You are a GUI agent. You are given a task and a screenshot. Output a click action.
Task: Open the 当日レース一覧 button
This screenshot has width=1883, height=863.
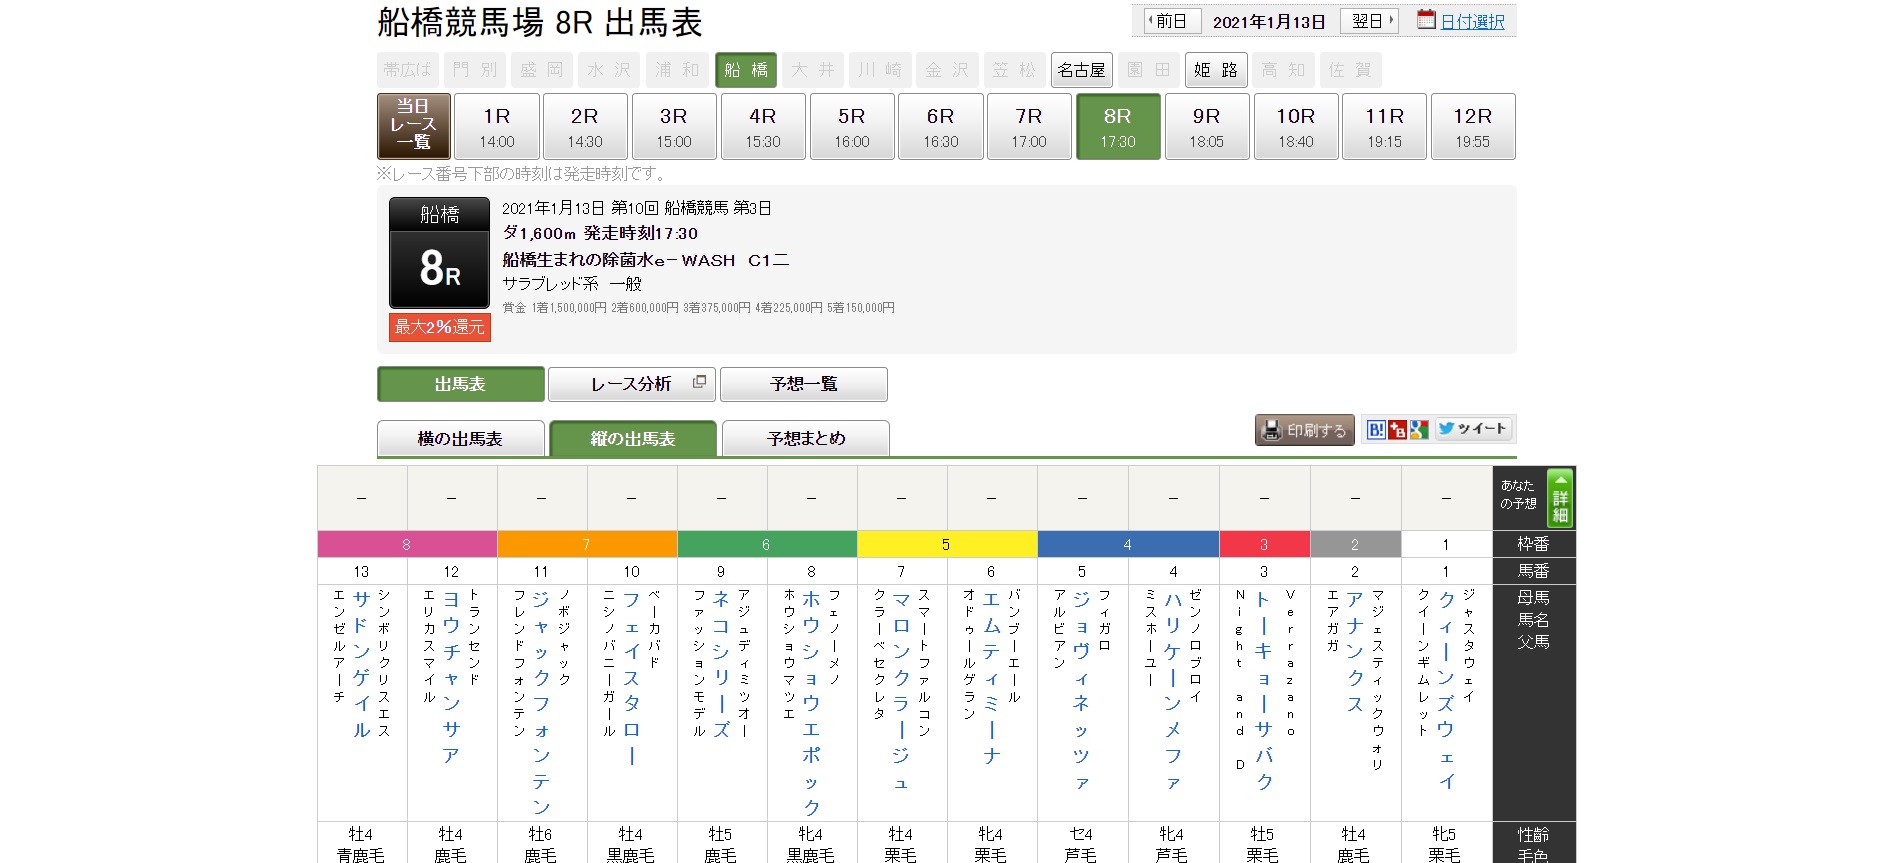[413, 126]
